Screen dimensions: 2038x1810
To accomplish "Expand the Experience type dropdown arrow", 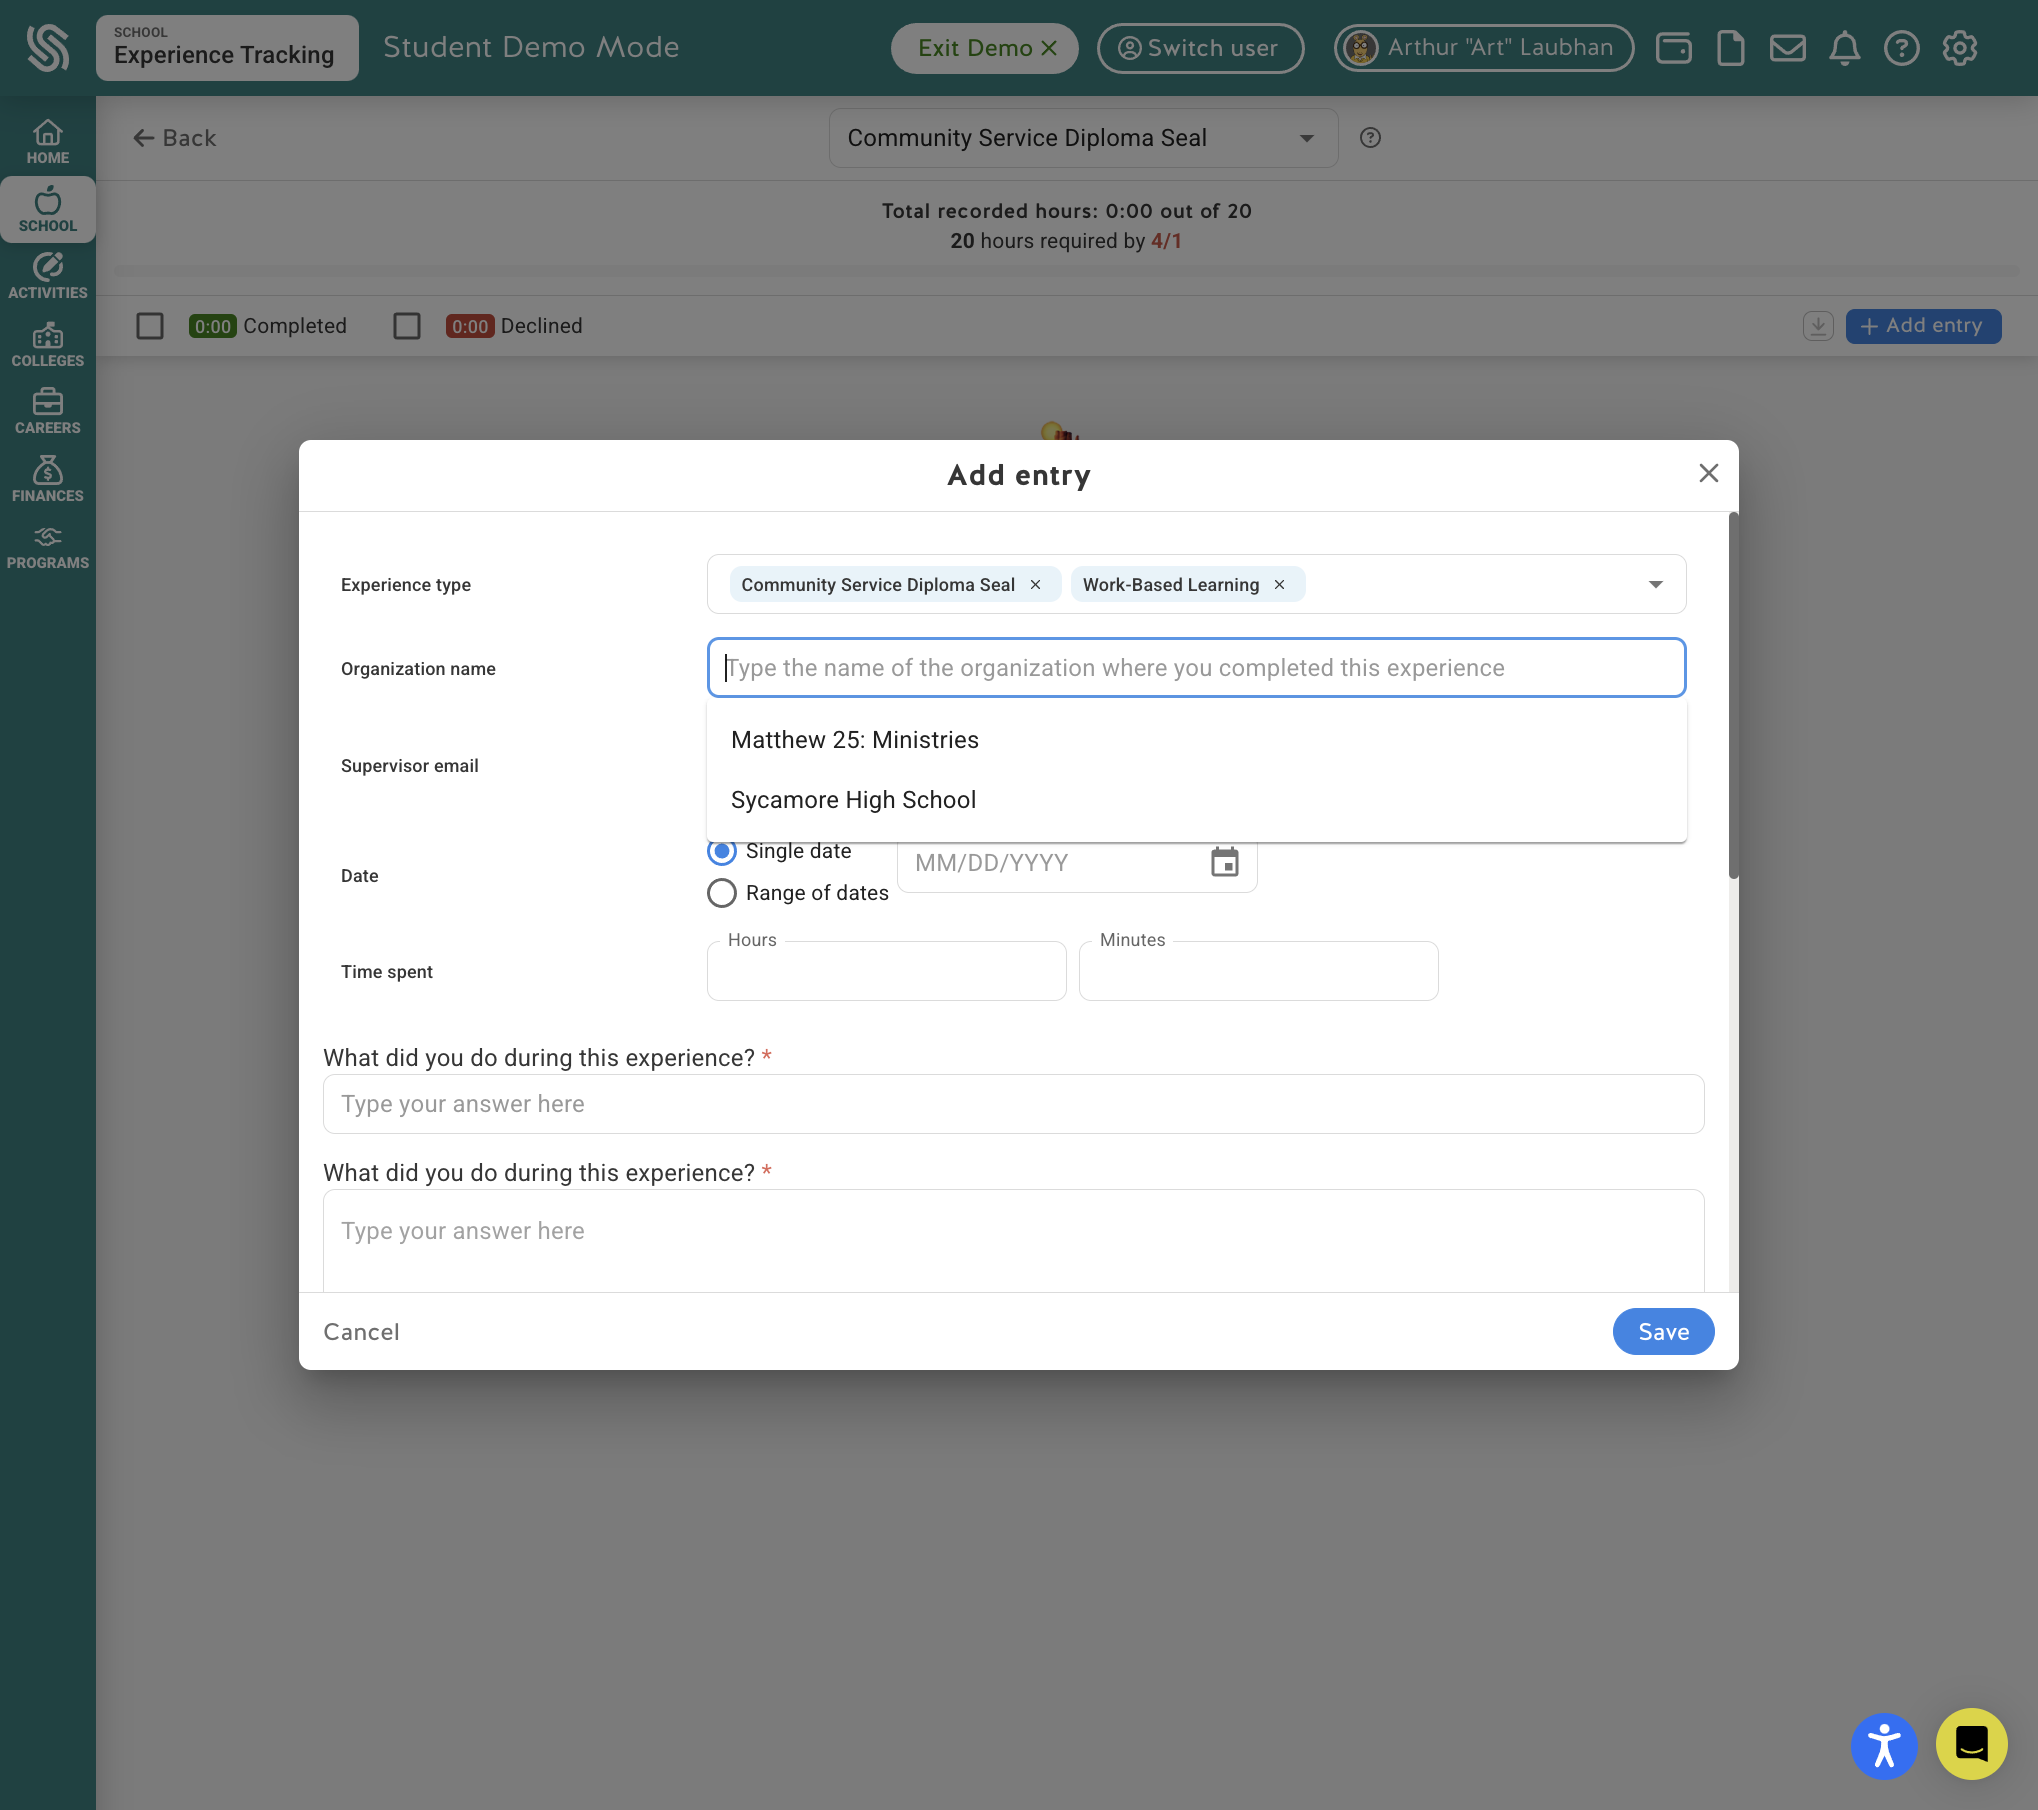I will click(1655, 584).
